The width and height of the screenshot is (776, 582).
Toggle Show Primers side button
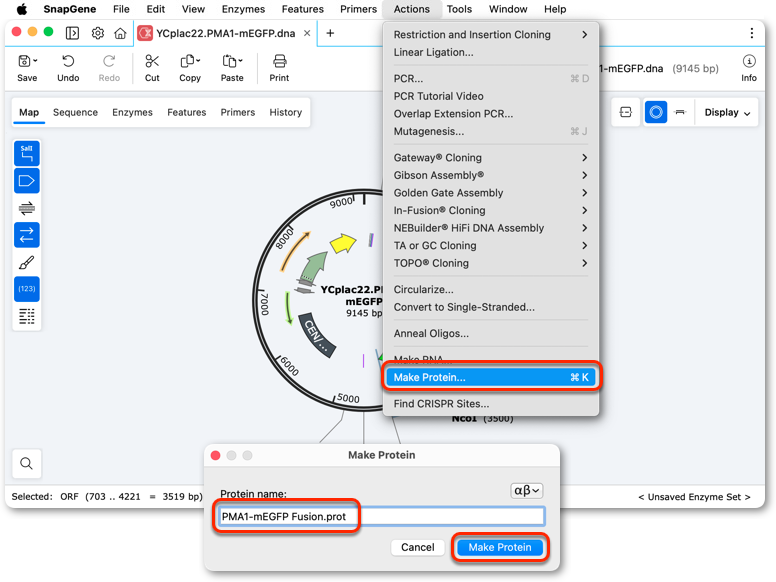27,208
